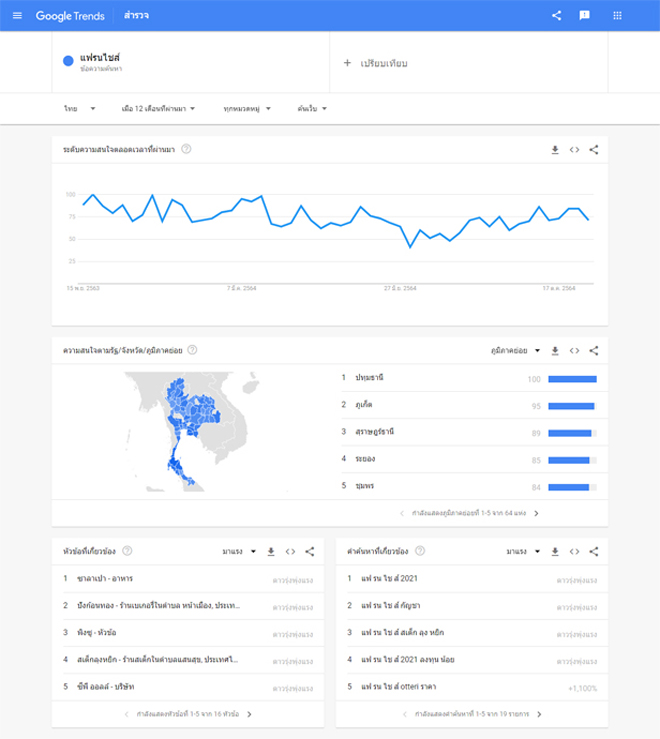This screenshot has height=739, width=660.
Task: Download the interest by subregion data
Action: point(555,351)
